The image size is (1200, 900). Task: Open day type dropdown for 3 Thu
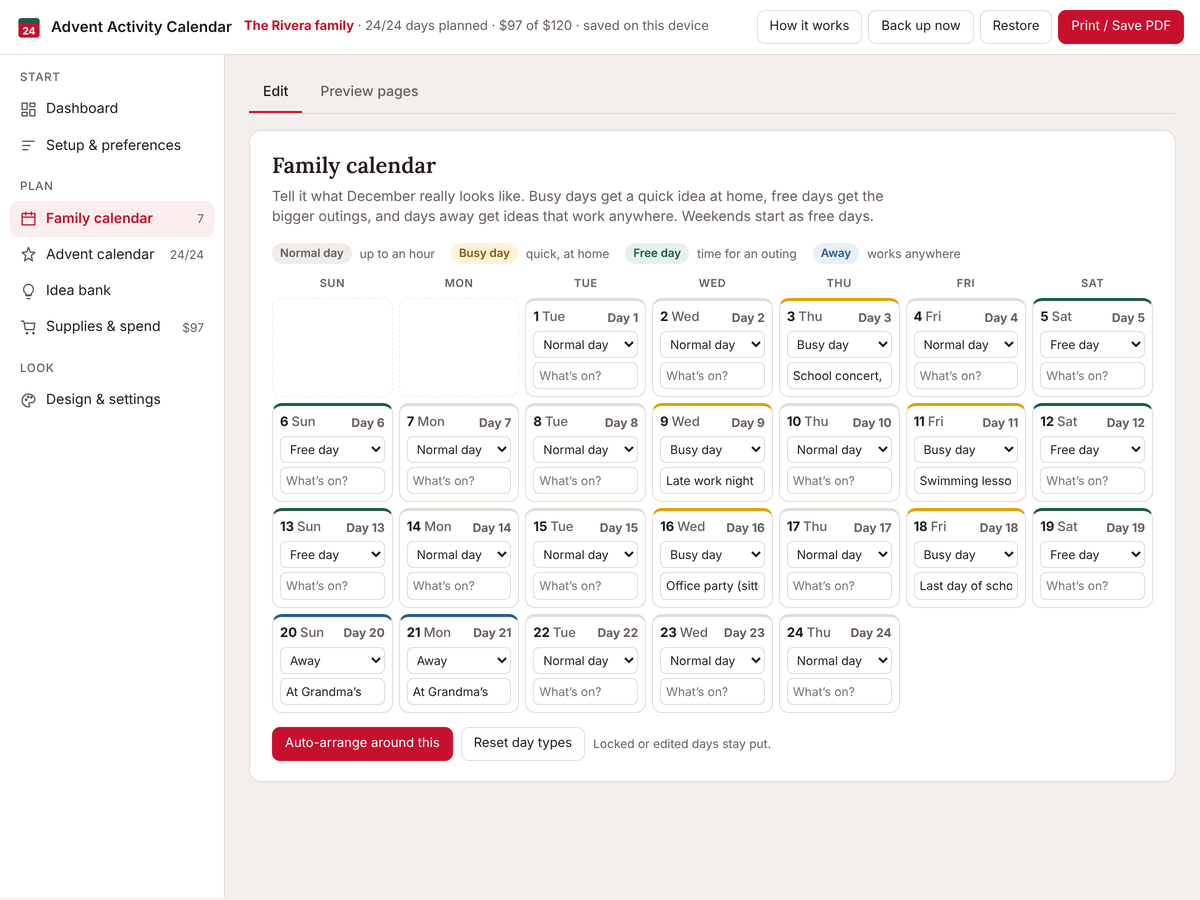tap(839, 345)
